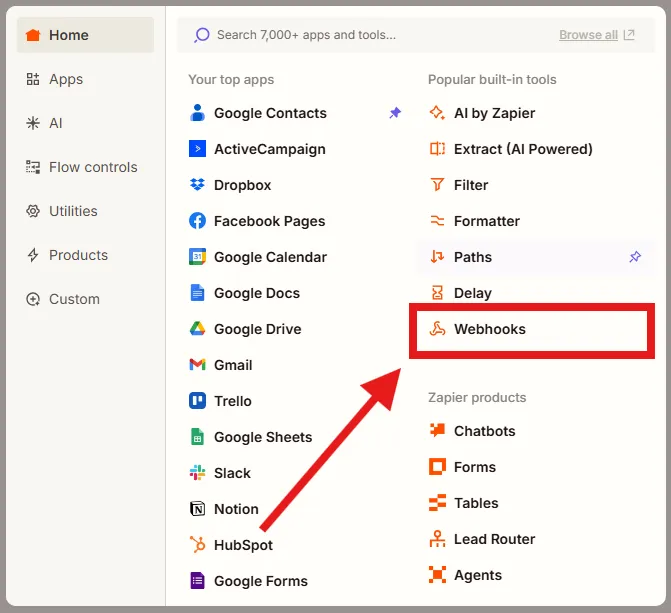Image resolution: width=671 pixels, height=613 pixels.
Task: Pick the Trello label
Action: pos(232,401)
